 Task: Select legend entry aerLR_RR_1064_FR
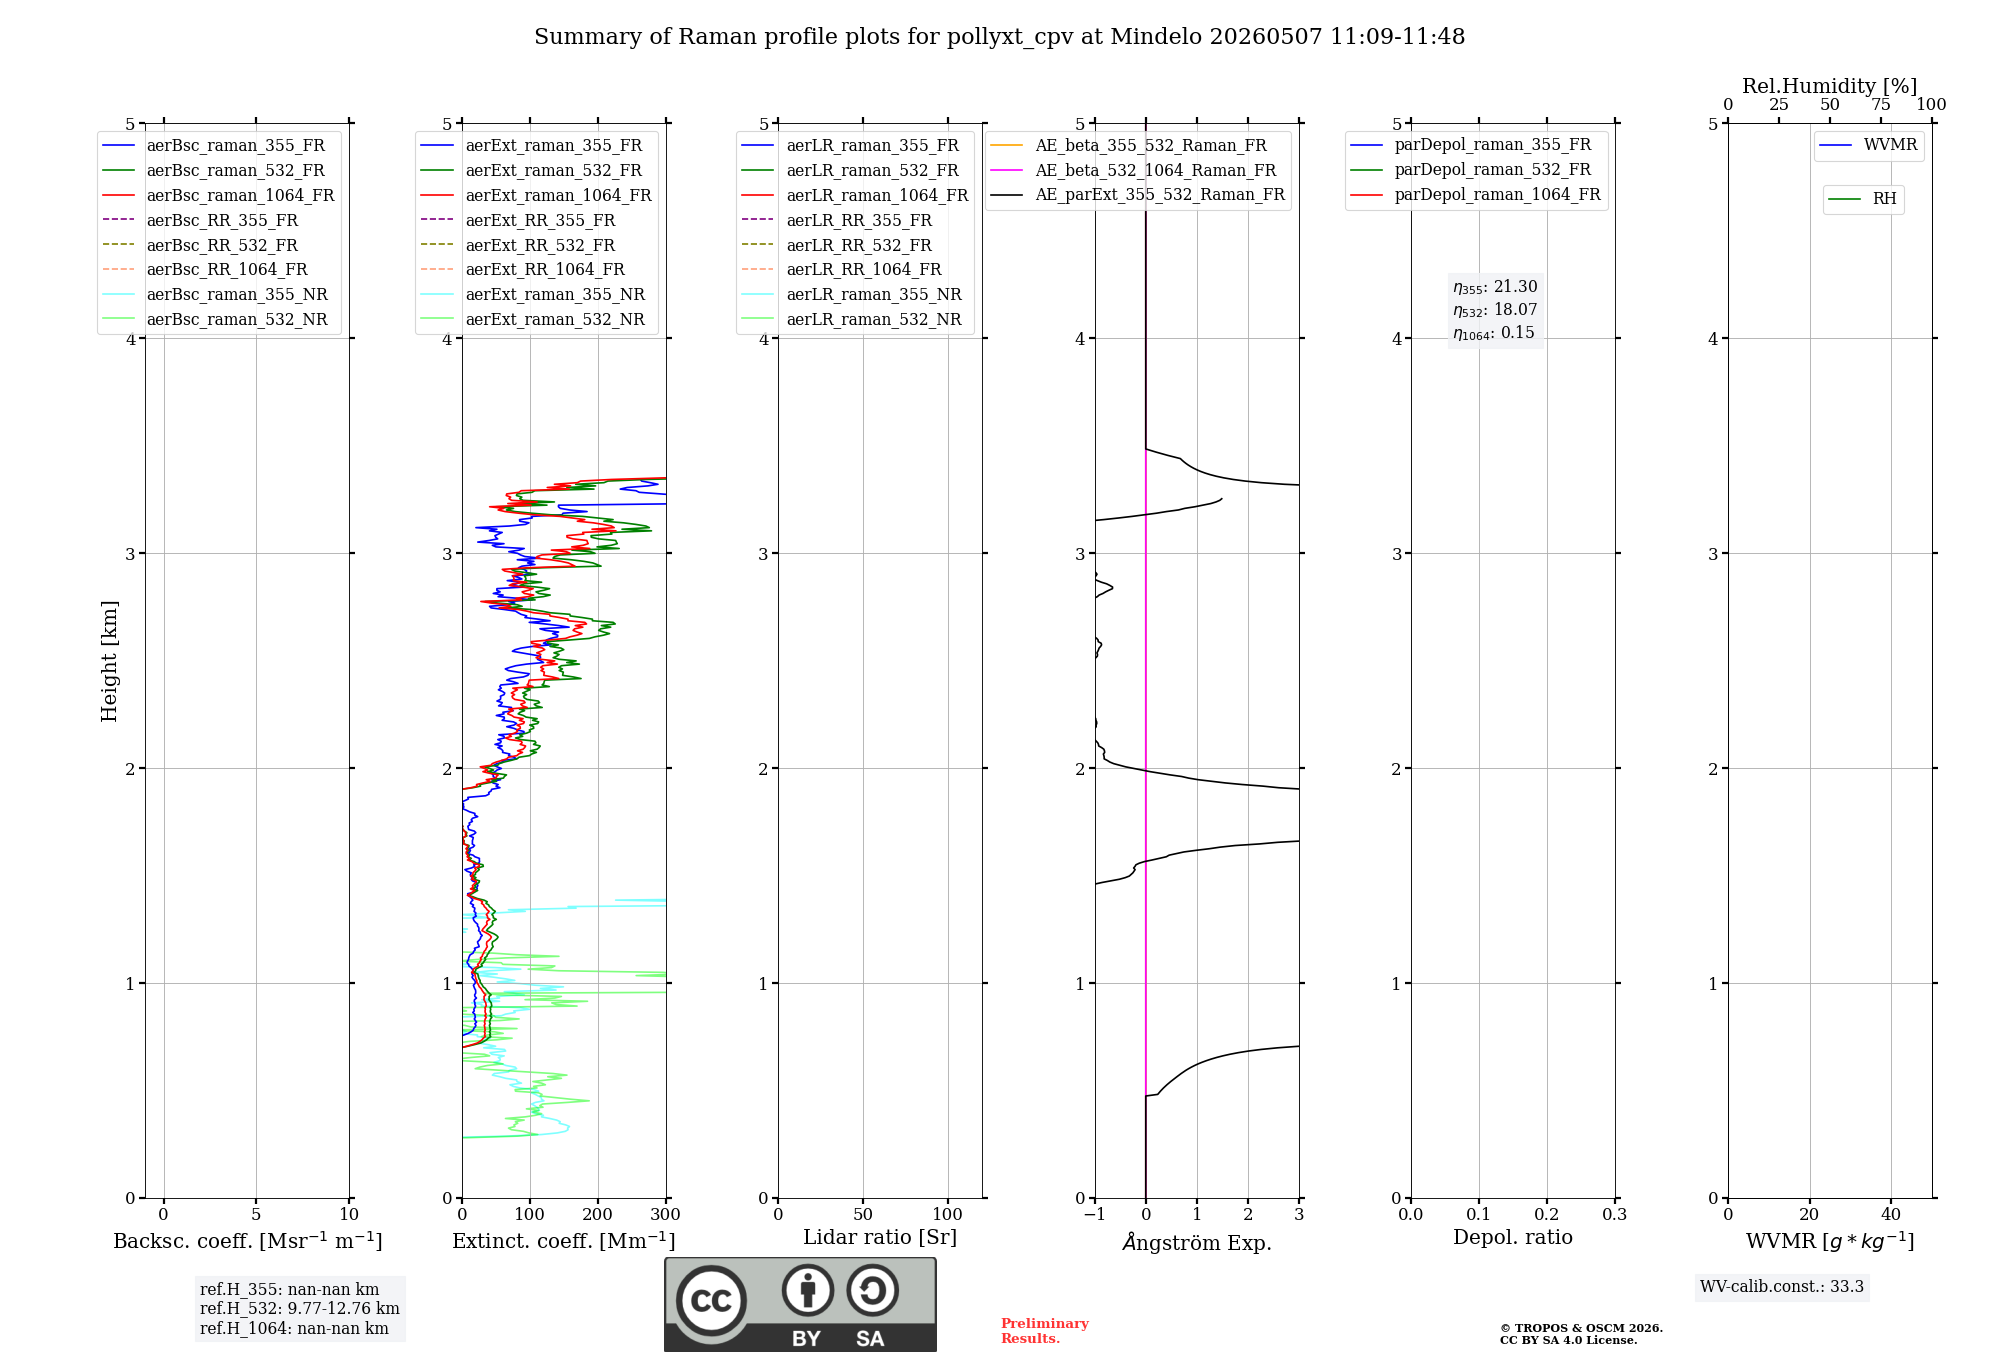click(x=842, y=270)
